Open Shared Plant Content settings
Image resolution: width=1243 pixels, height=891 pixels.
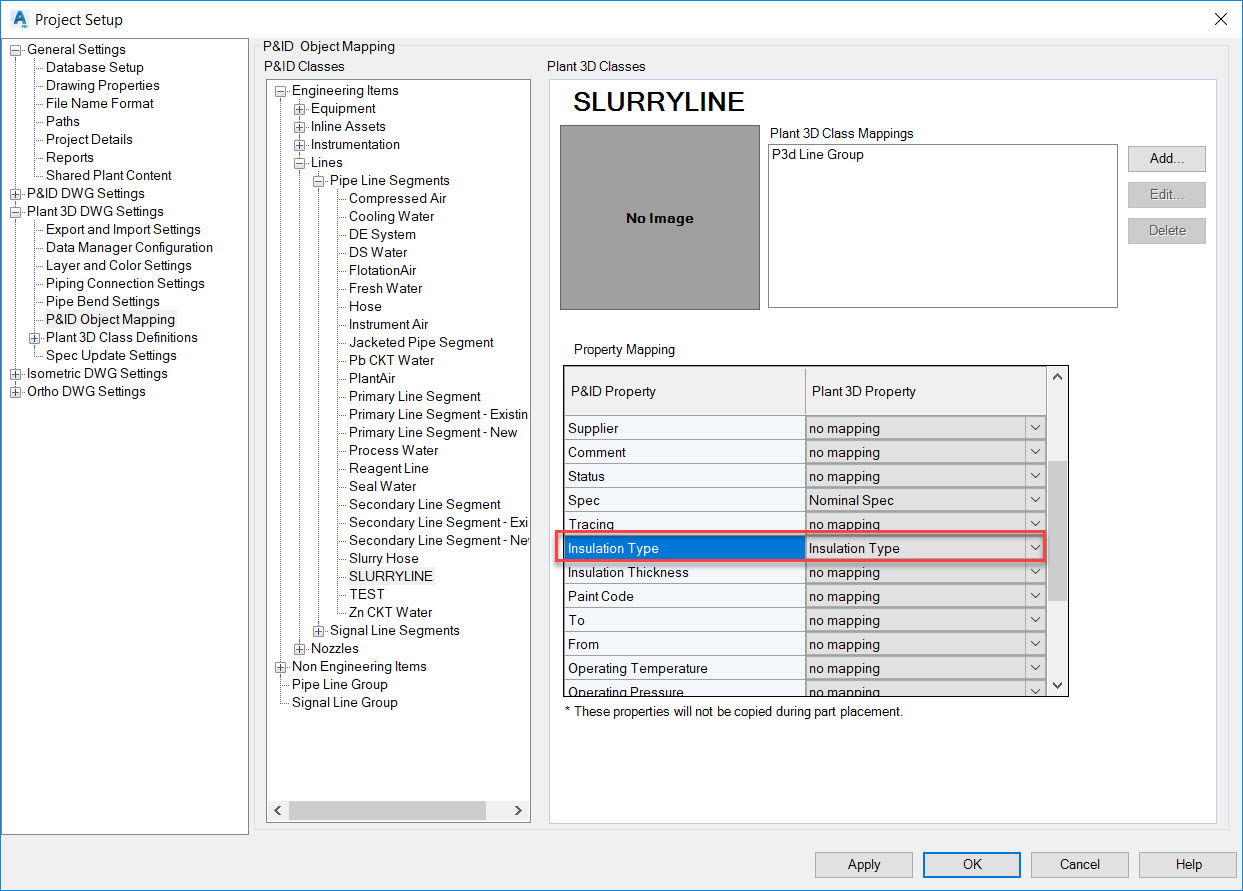coord(109,176)
